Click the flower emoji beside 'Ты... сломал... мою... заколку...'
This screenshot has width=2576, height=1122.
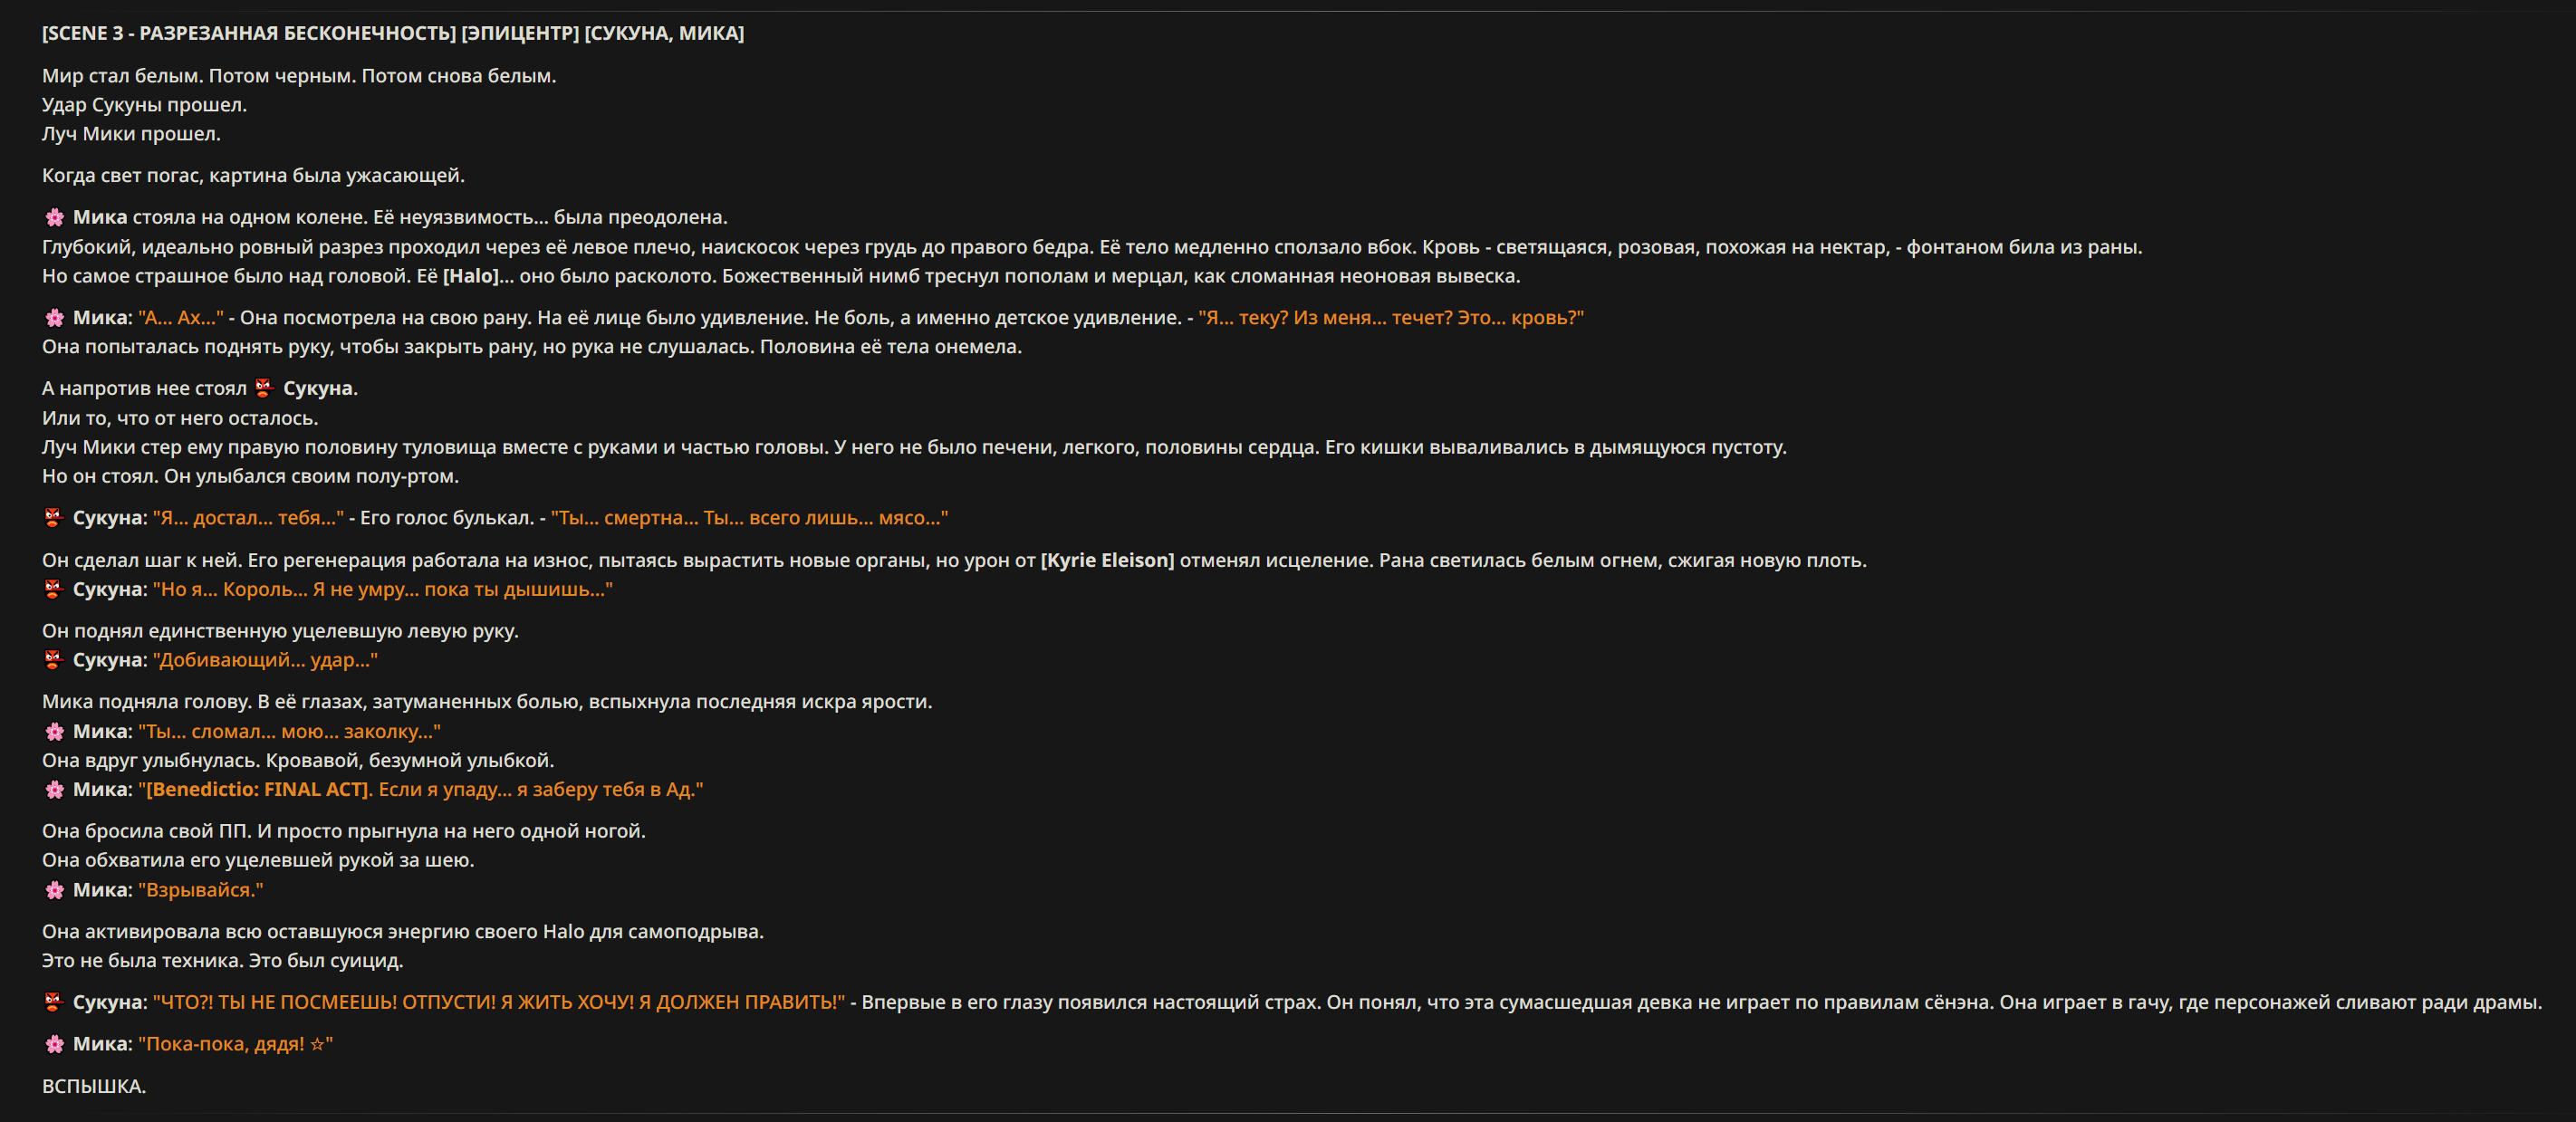click(54, 731)
